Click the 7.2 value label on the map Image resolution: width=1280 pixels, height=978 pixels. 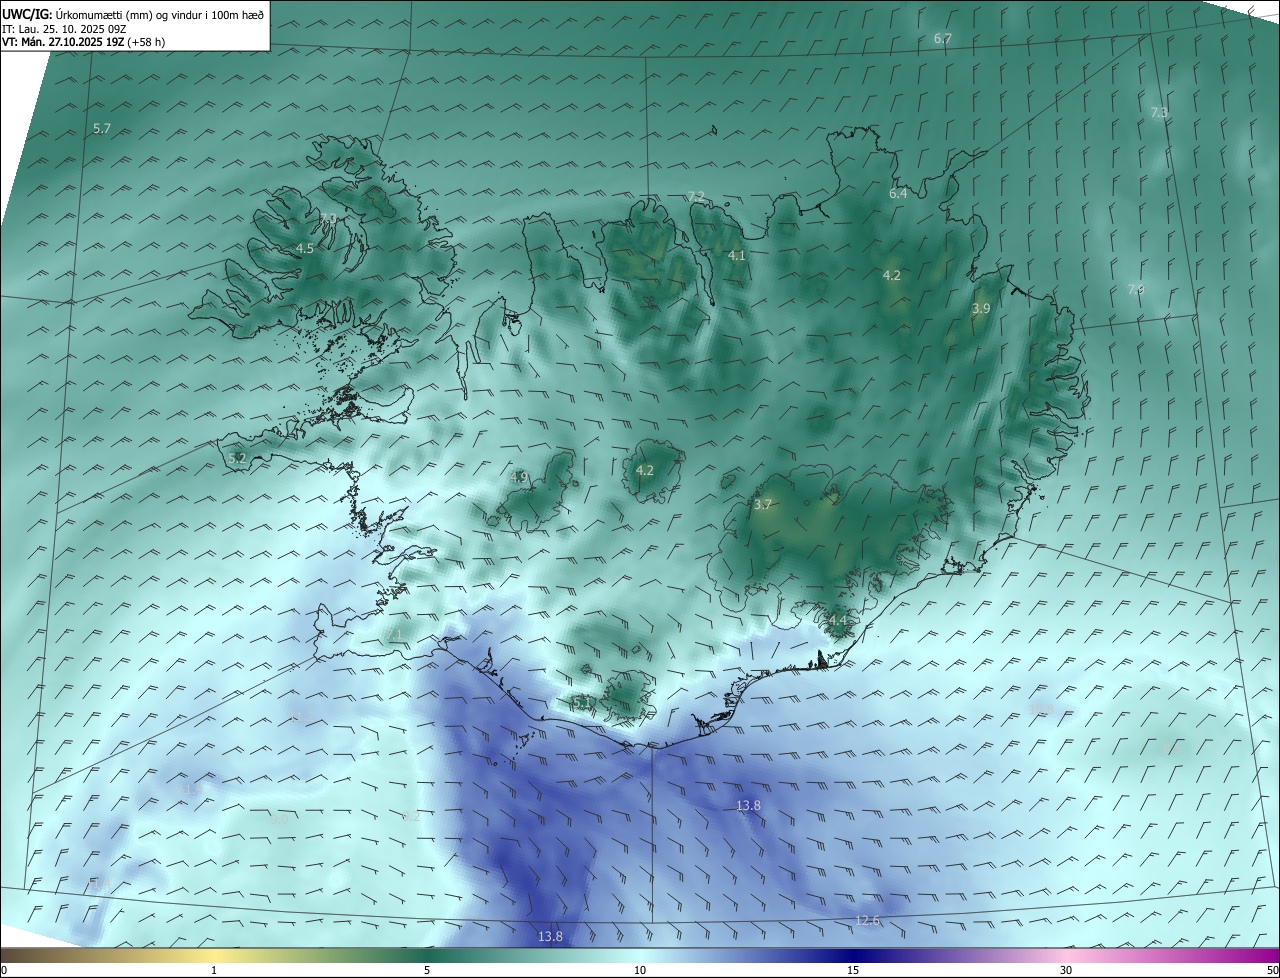pyautogui.click(x=696, y=196)
